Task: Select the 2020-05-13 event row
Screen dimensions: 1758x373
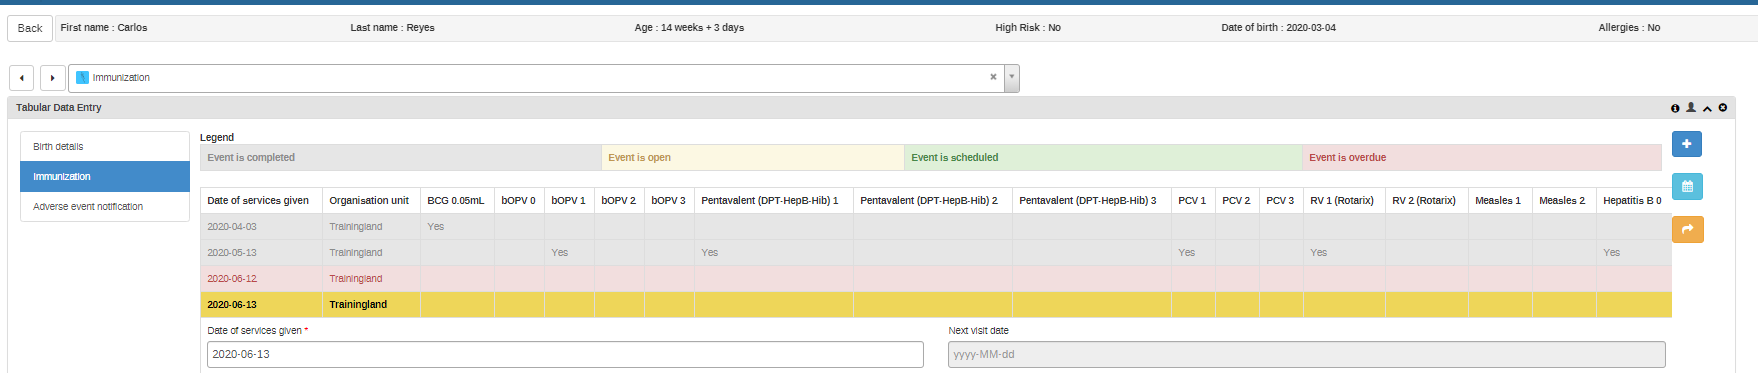Action: [936, 253]
